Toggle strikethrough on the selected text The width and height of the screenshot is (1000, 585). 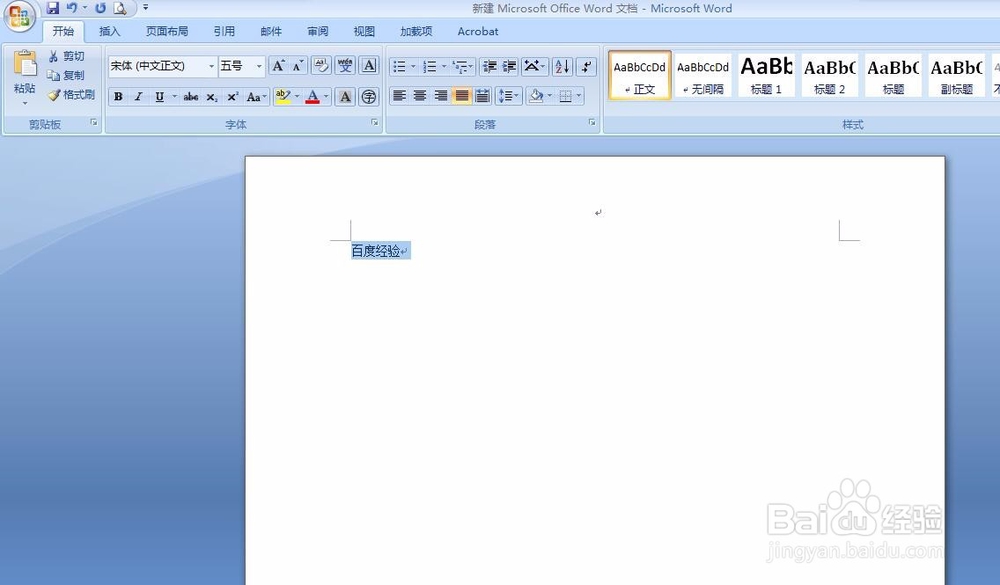[191, 96]
